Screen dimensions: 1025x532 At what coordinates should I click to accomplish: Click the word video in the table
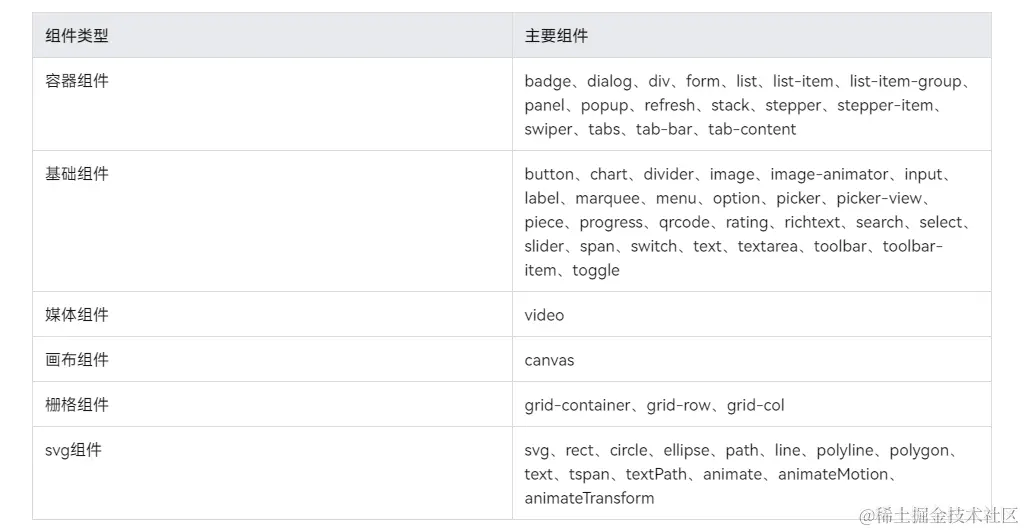pos(544,315)
